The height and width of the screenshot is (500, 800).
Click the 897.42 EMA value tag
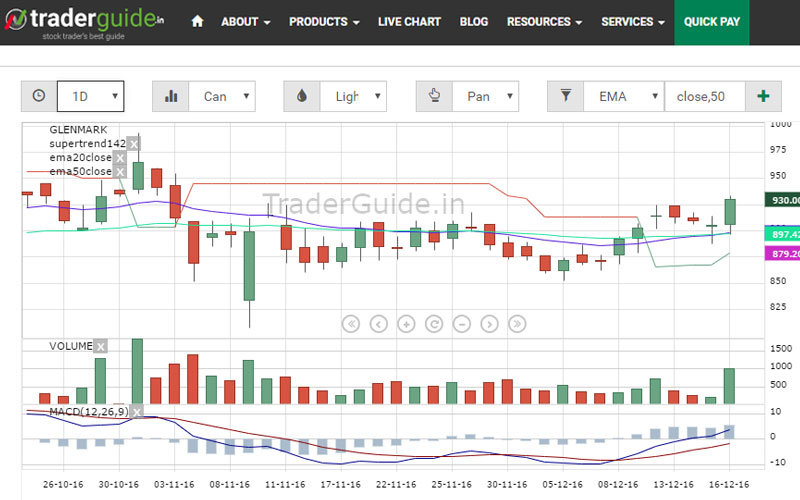pyautogui.click(x=782, y=234)
